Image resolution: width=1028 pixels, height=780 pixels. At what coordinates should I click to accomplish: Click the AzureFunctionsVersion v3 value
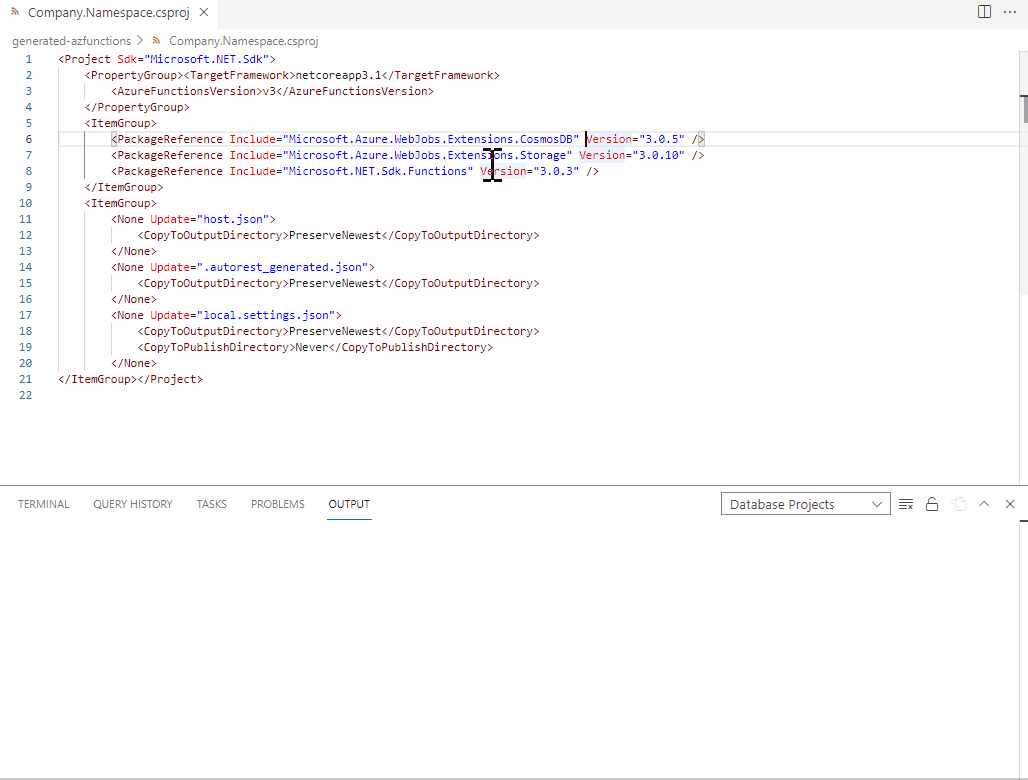pyautogui.click(x=269, y=91)
